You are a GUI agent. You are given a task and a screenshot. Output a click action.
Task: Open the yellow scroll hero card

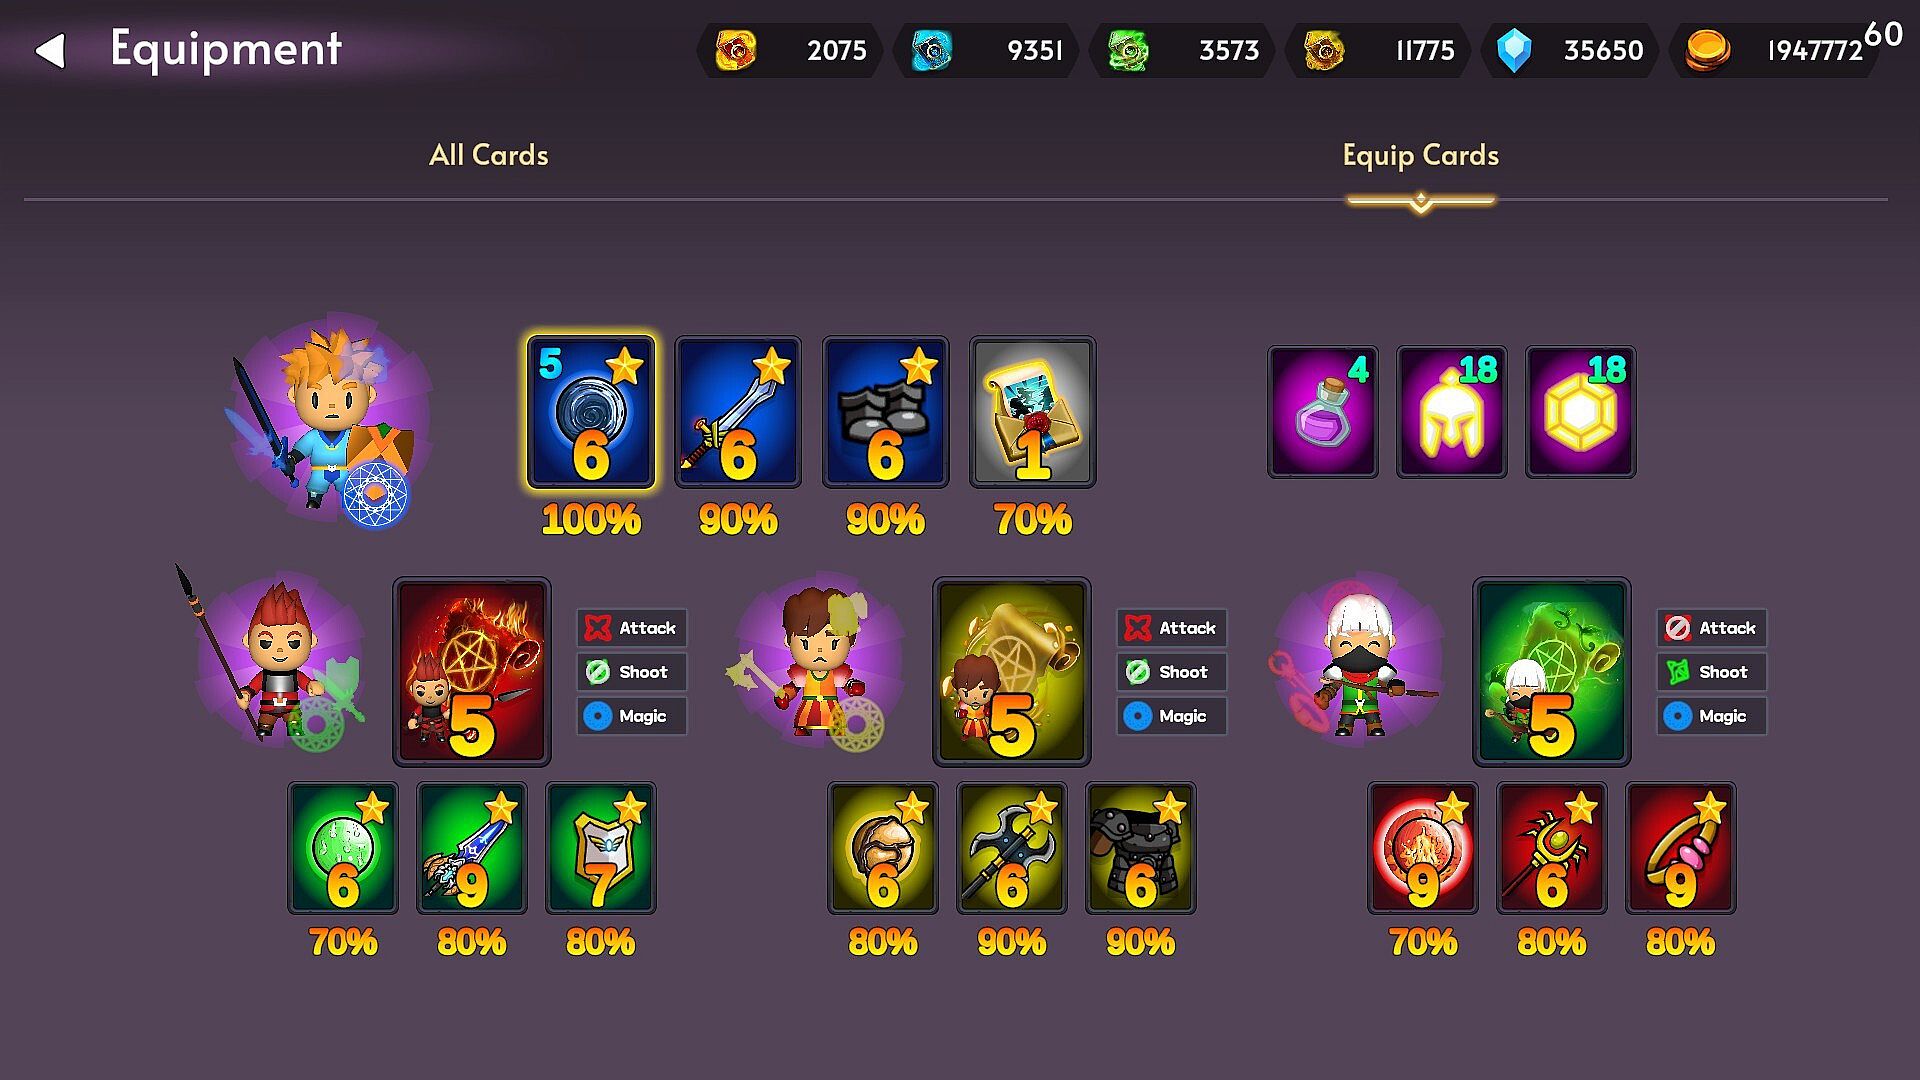[x=1012, y=672]
